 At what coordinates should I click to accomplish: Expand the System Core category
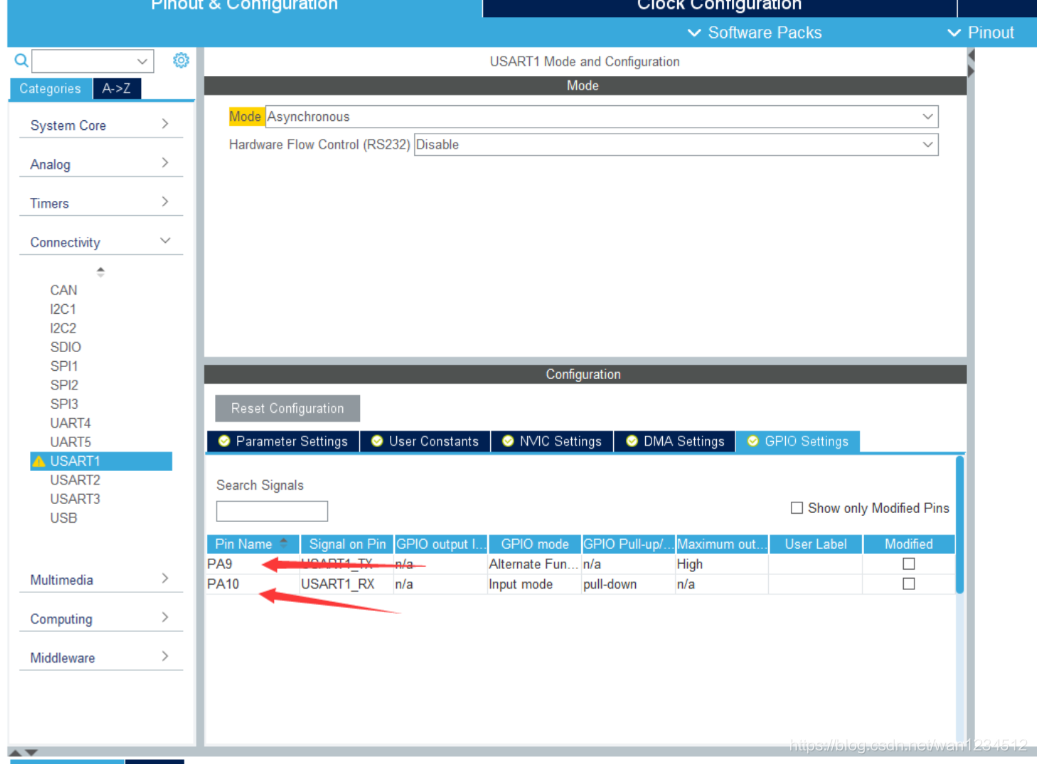[x=99, y=125]
